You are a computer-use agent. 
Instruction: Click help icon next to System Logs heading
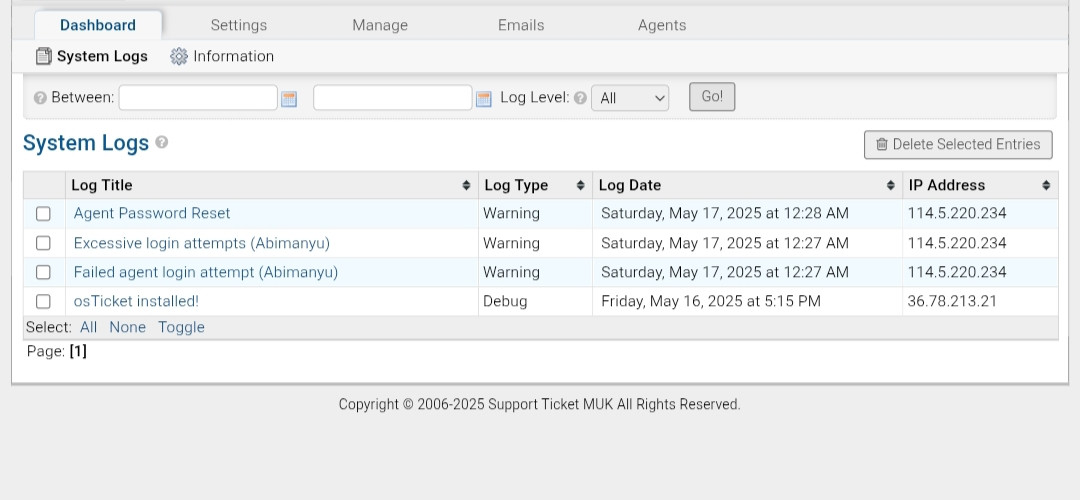click(162, 143)
